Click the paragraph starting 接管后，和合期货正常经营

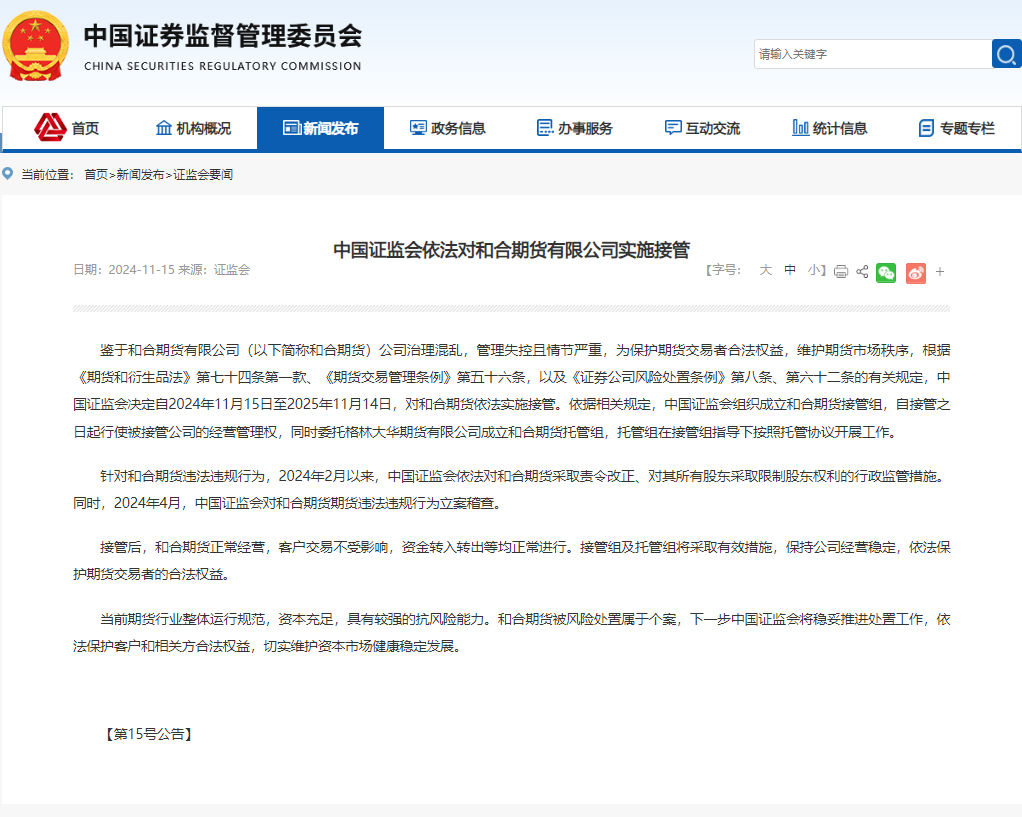(x=512, y=561)
